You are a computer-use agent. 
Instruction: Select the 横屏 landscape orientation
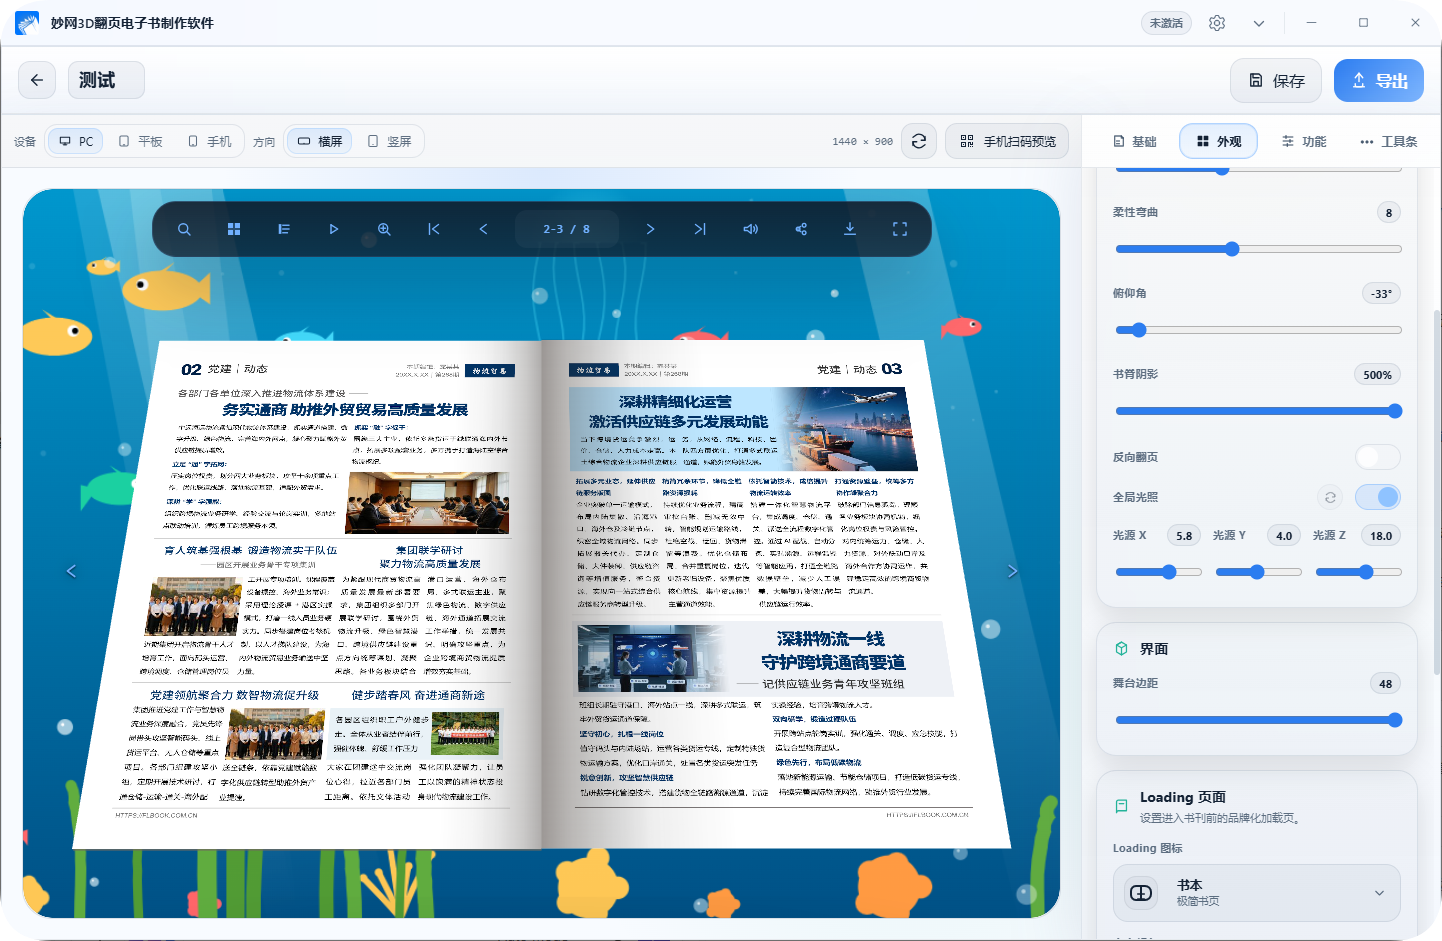pos(320,141)
